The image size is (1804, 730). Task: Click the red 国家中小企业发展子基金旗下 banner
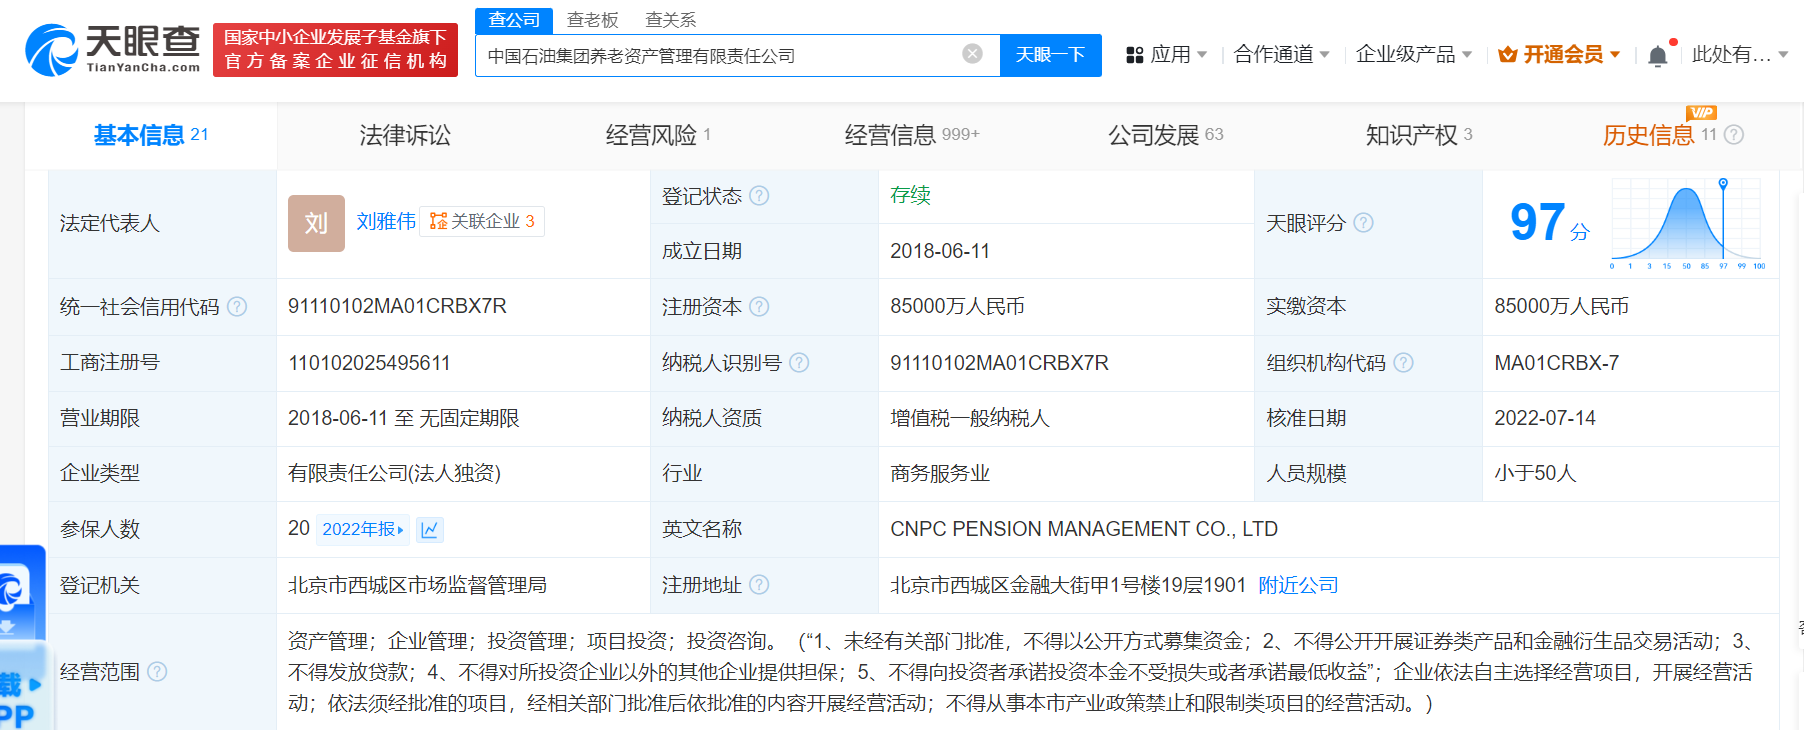[335, 49]
